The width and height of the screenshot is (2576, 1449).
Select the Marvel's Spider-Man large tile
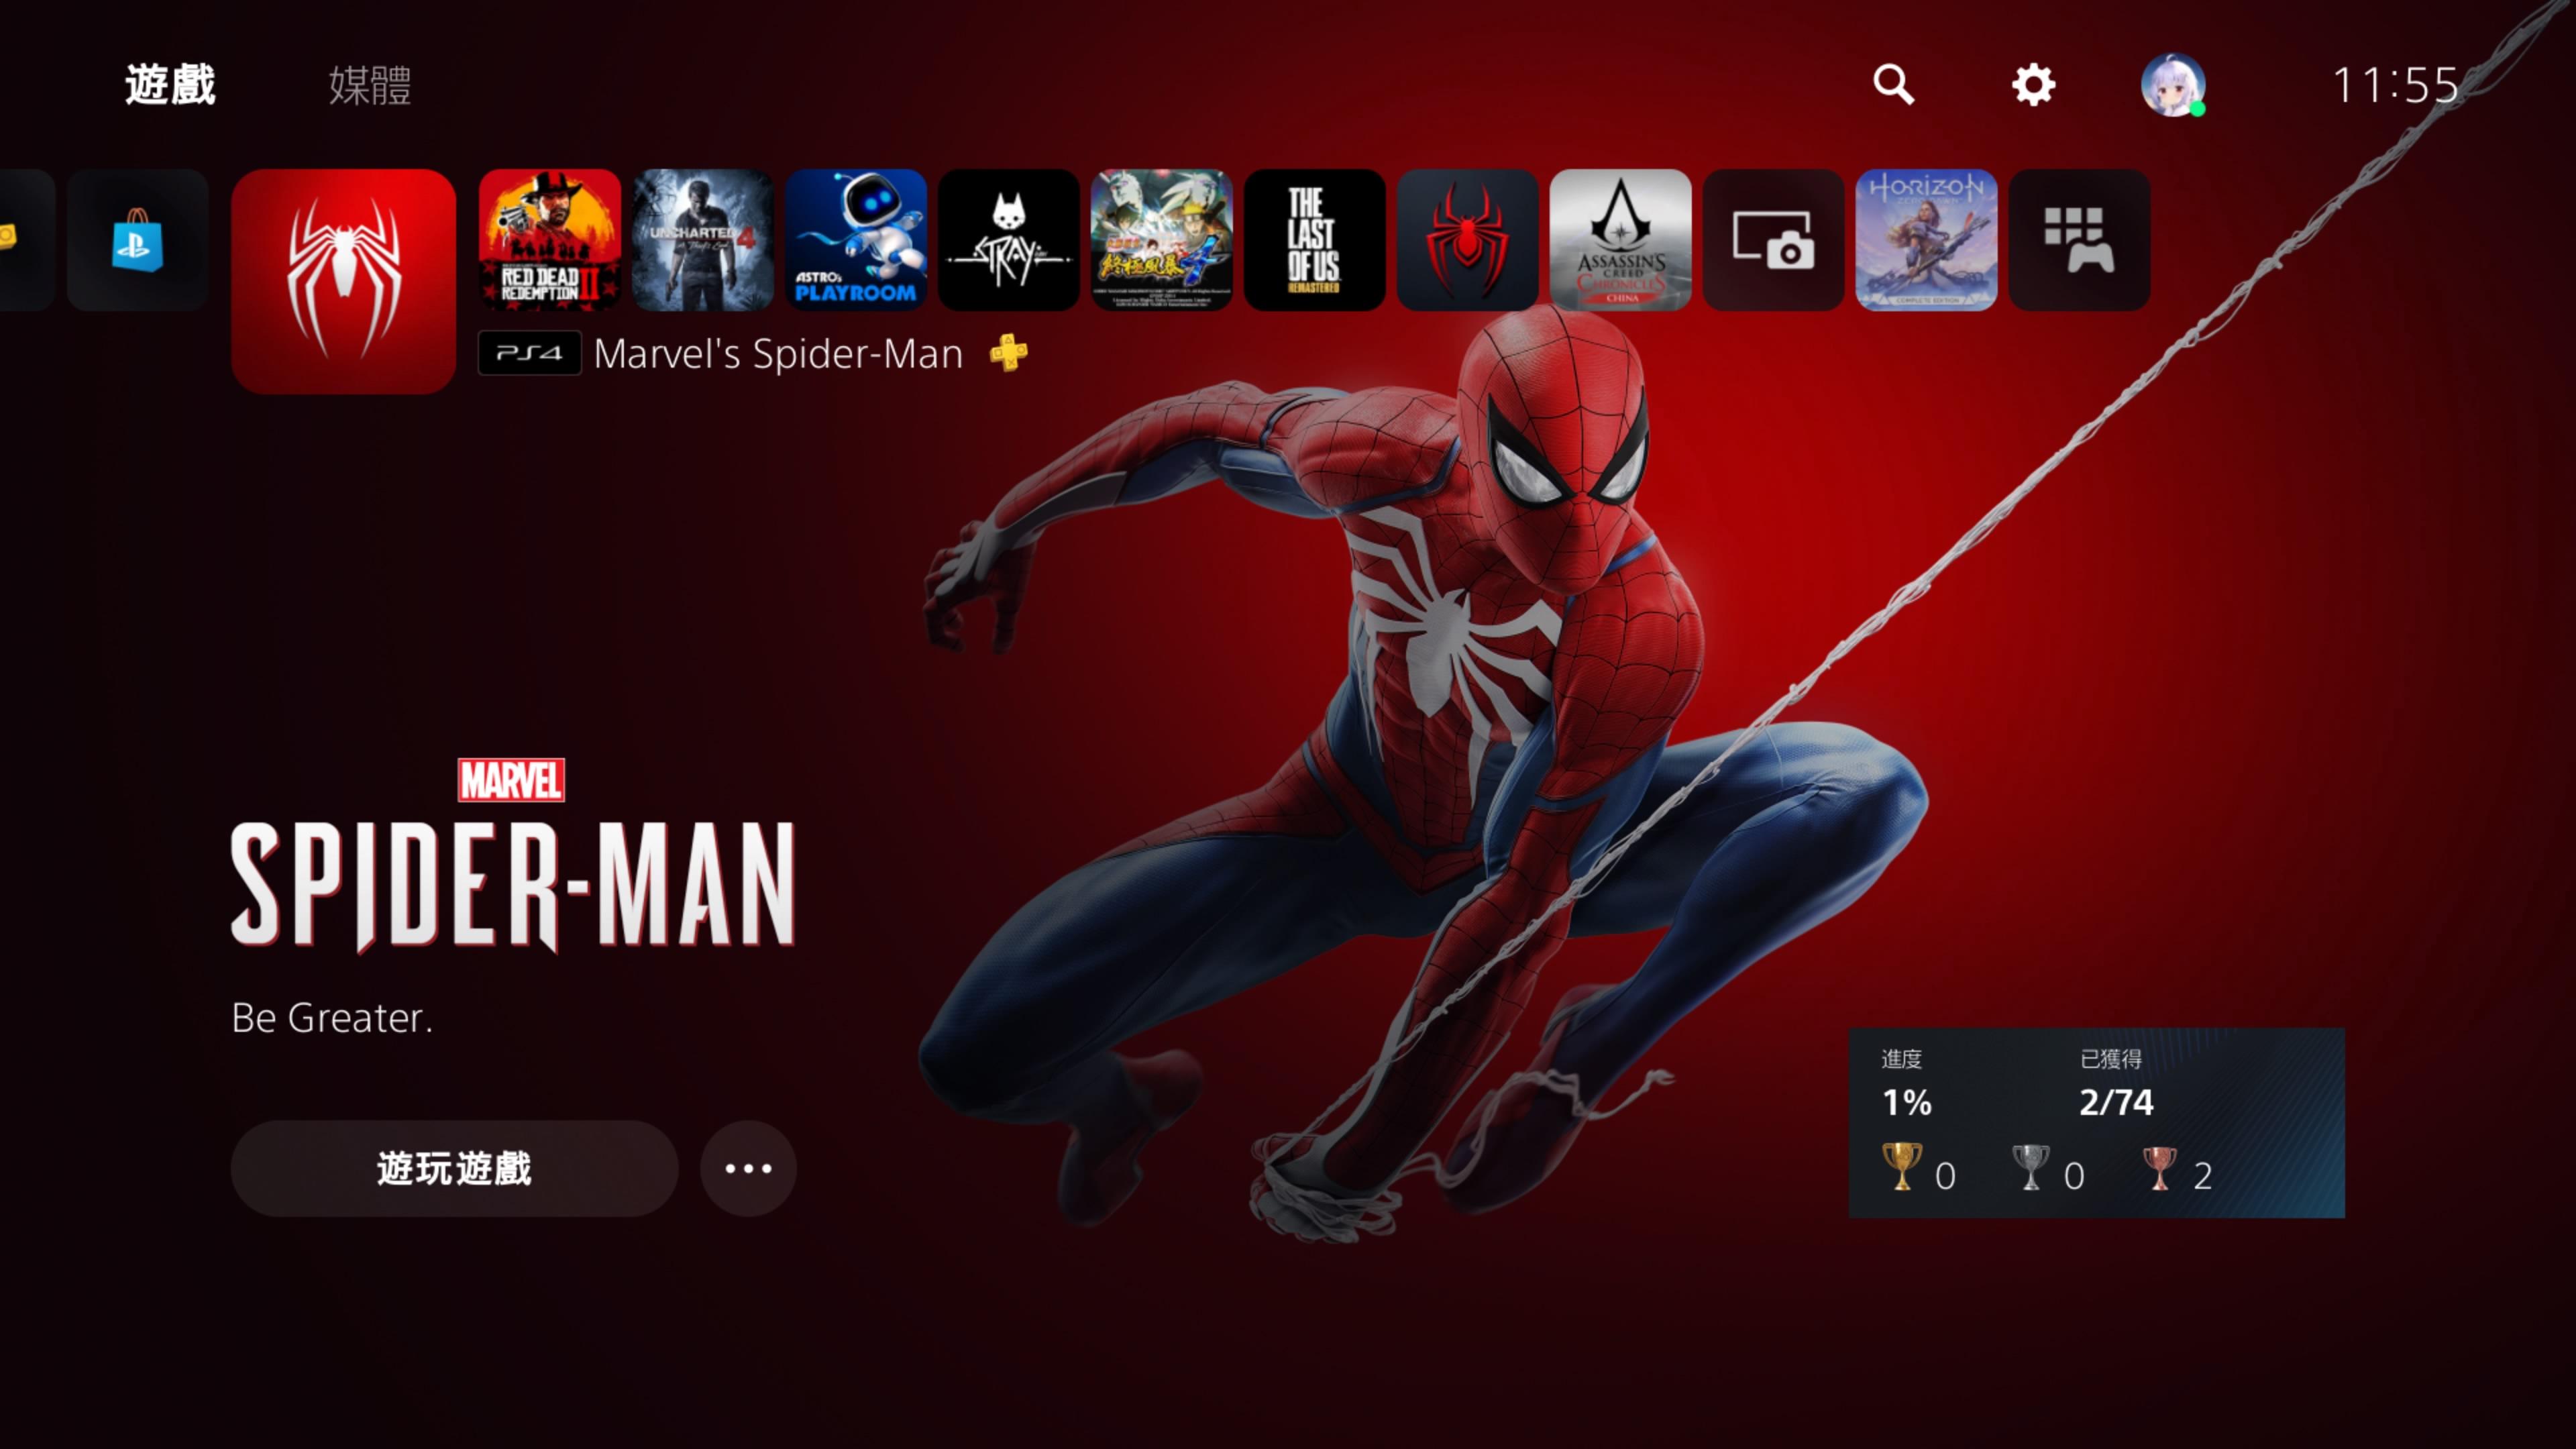coord(343,281)
